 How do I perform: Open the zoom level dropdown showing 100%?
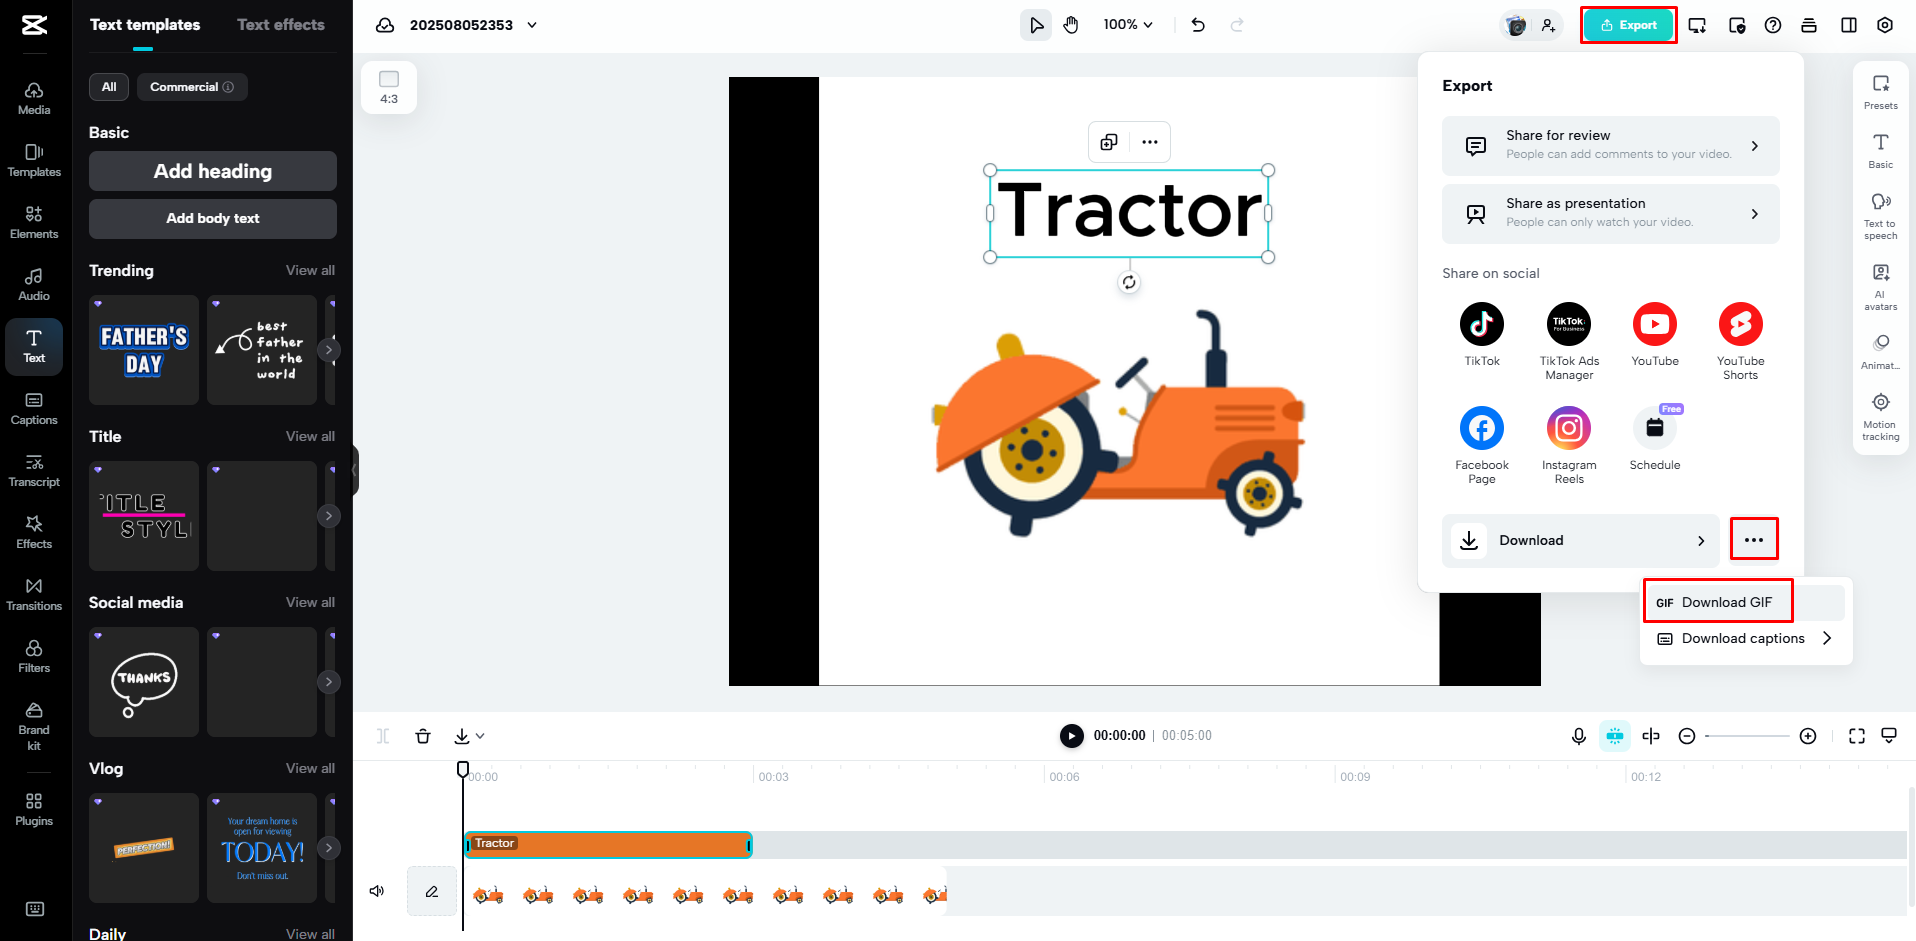coord(1127,24)
